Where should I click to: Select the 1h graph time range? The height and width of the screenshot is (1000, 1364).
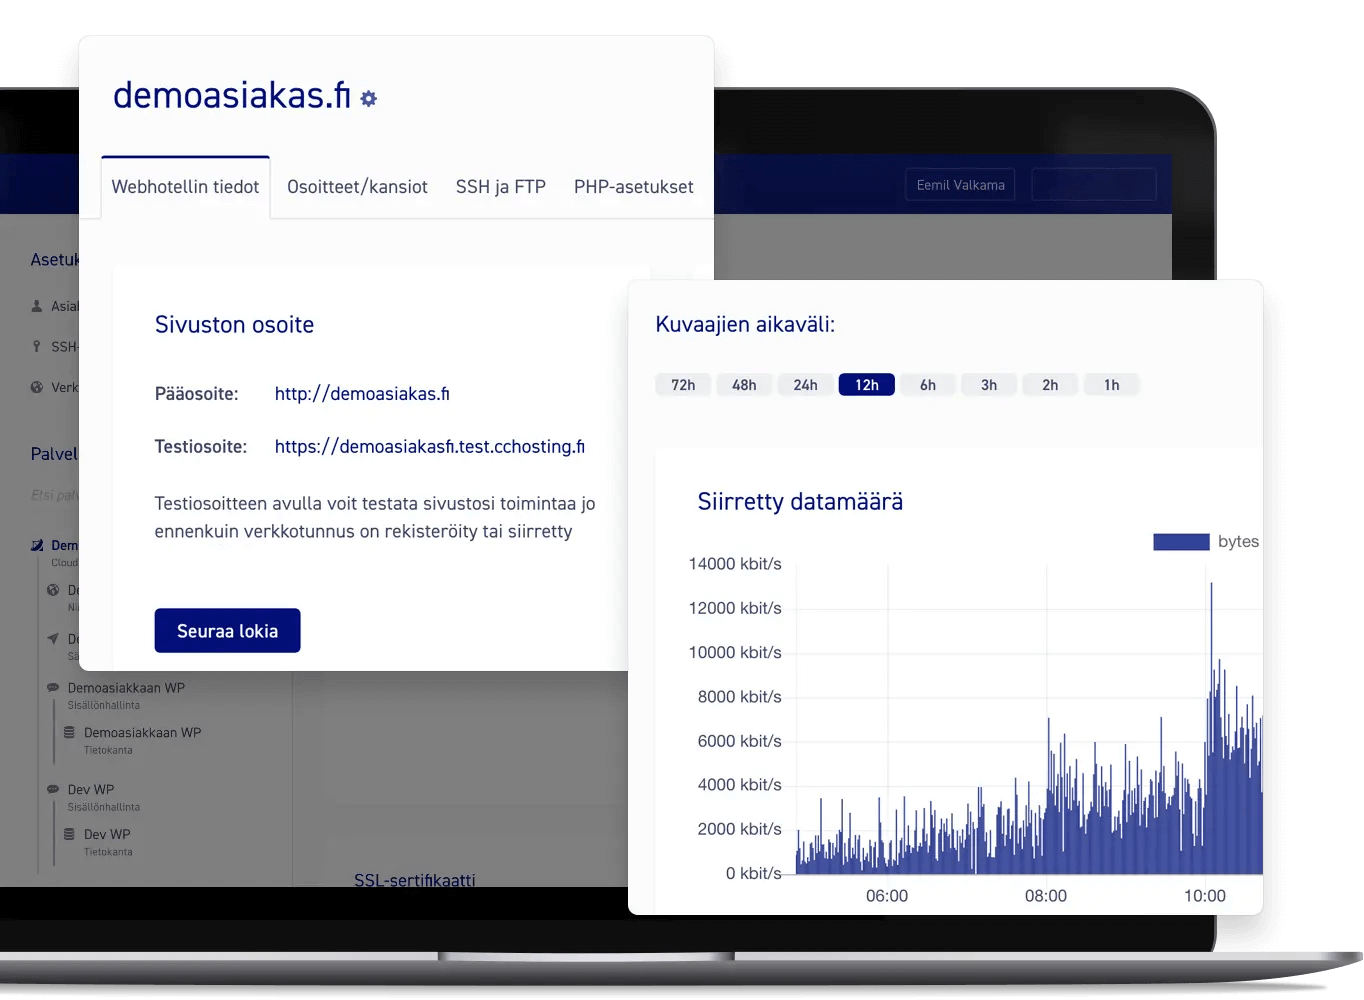1112,385
